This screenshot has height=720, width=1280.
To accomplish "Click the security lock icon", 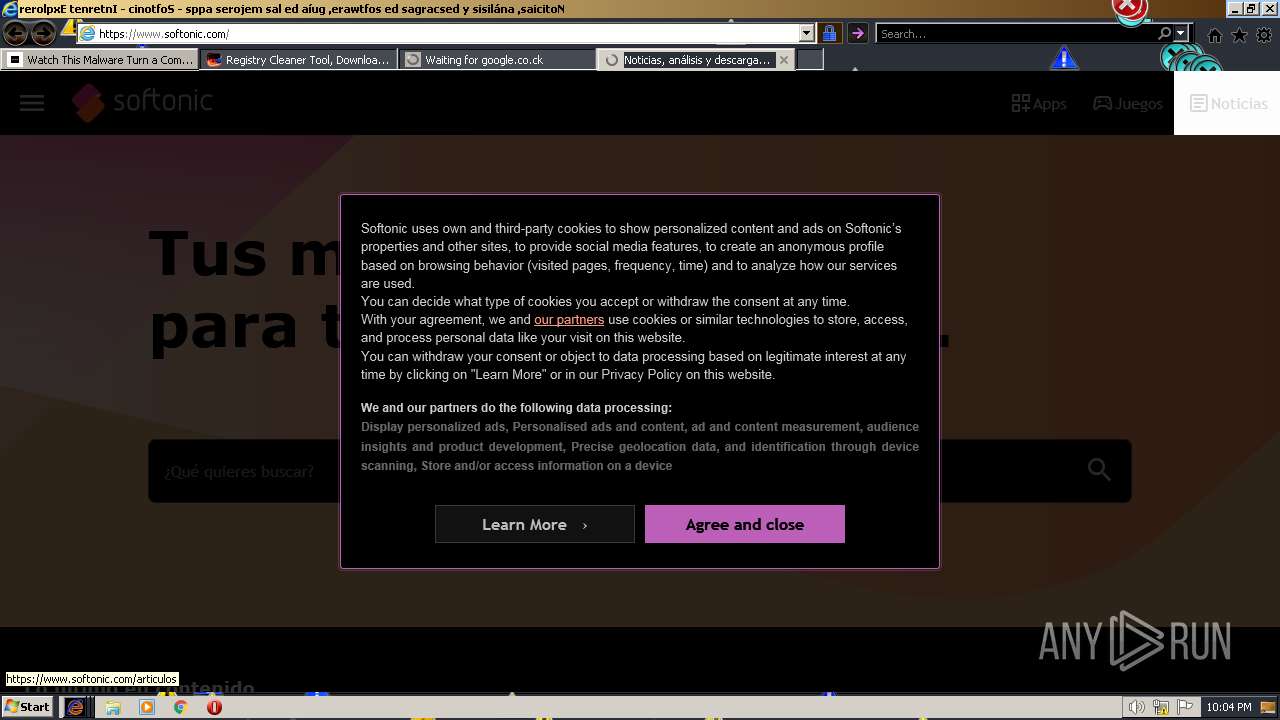I will [x=829, y=33].
